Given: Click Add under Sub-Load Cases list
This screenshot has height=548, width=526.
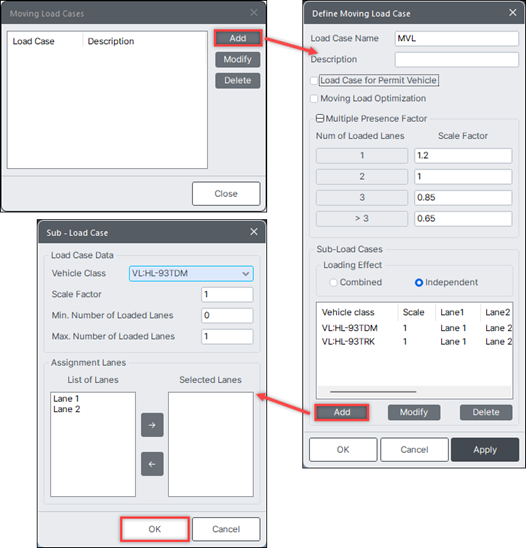Looking at the screenshot, I should click(x=341, y=412).
